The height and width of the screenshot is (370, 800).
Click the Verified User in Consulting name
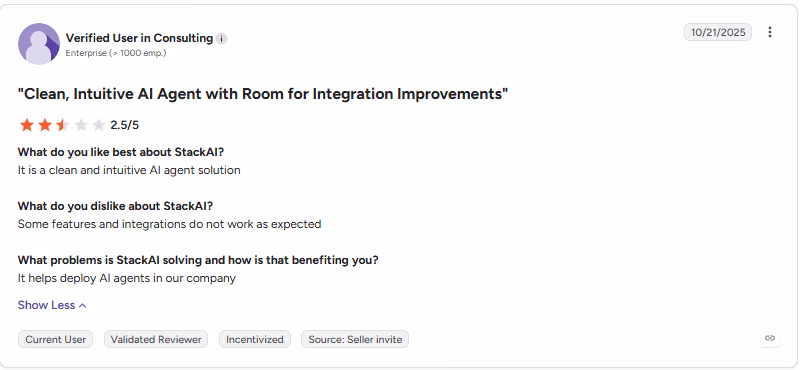(x=139, y=38)
